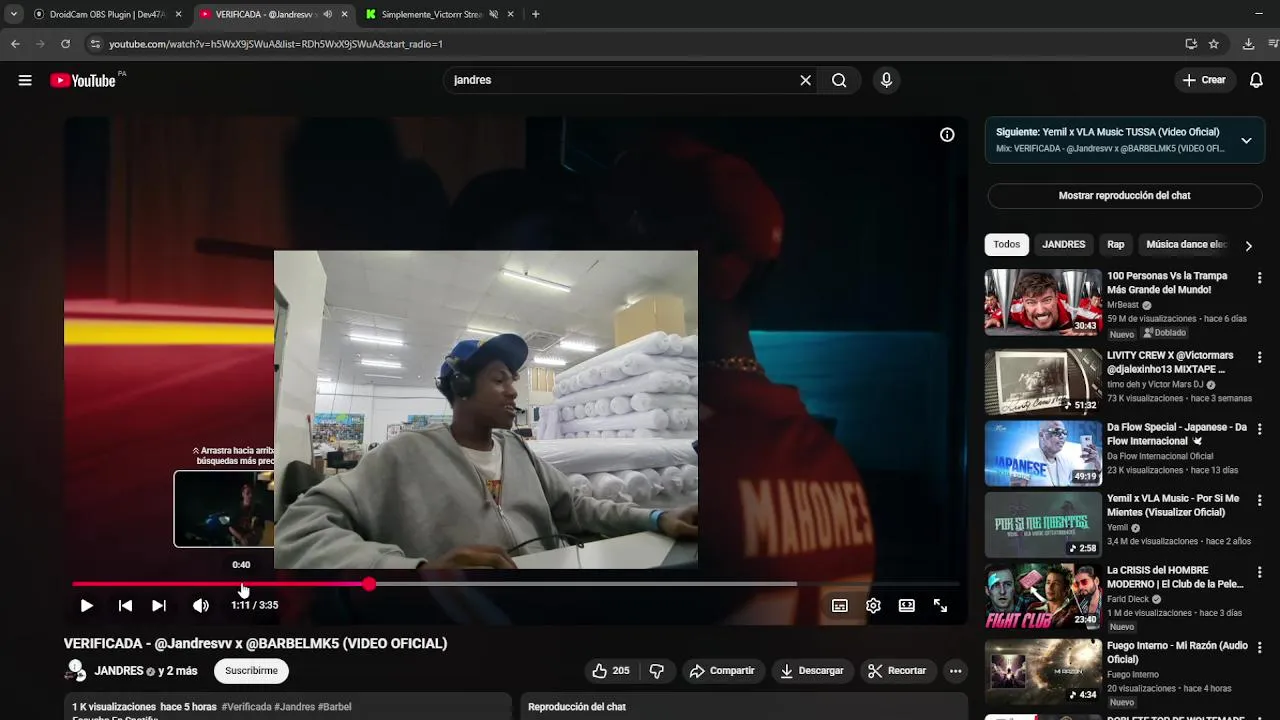This screenshot has height=720, width=1280.
Task: Mute the VERIFICADA tab audio
Action: tap(328, 15)
